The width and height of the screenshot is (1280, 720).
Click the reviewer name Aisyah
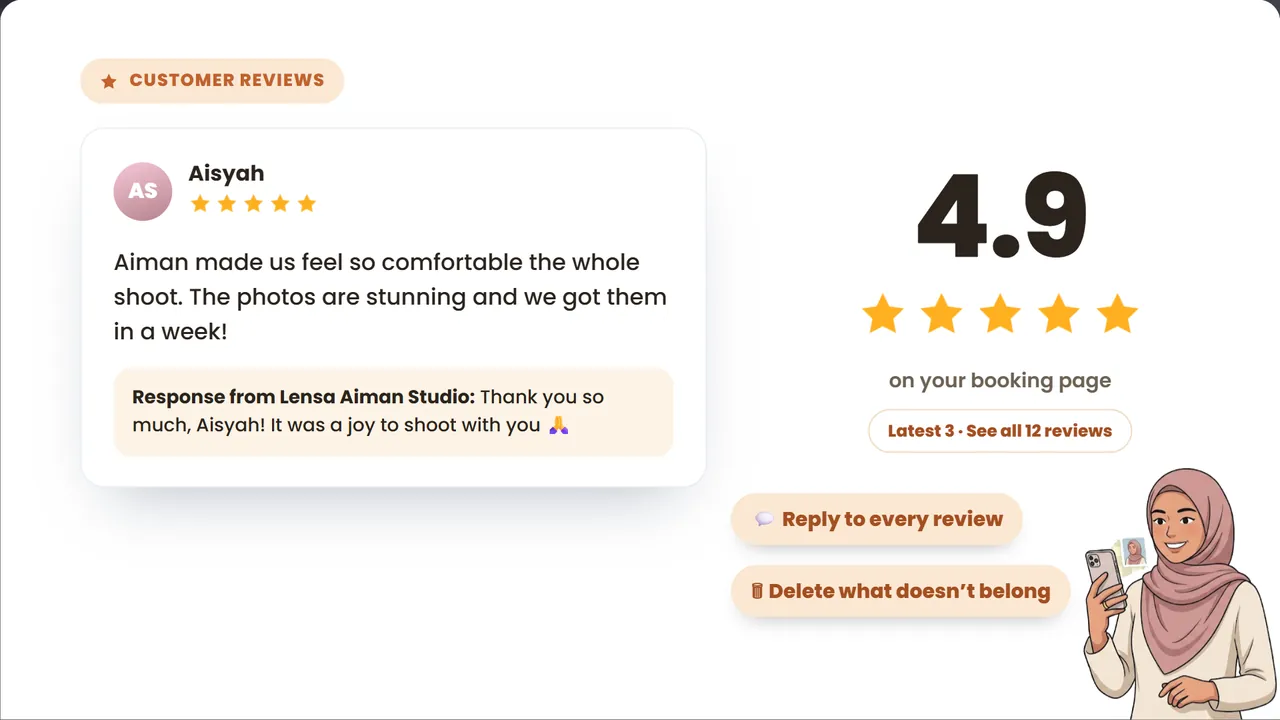[227, 173]
